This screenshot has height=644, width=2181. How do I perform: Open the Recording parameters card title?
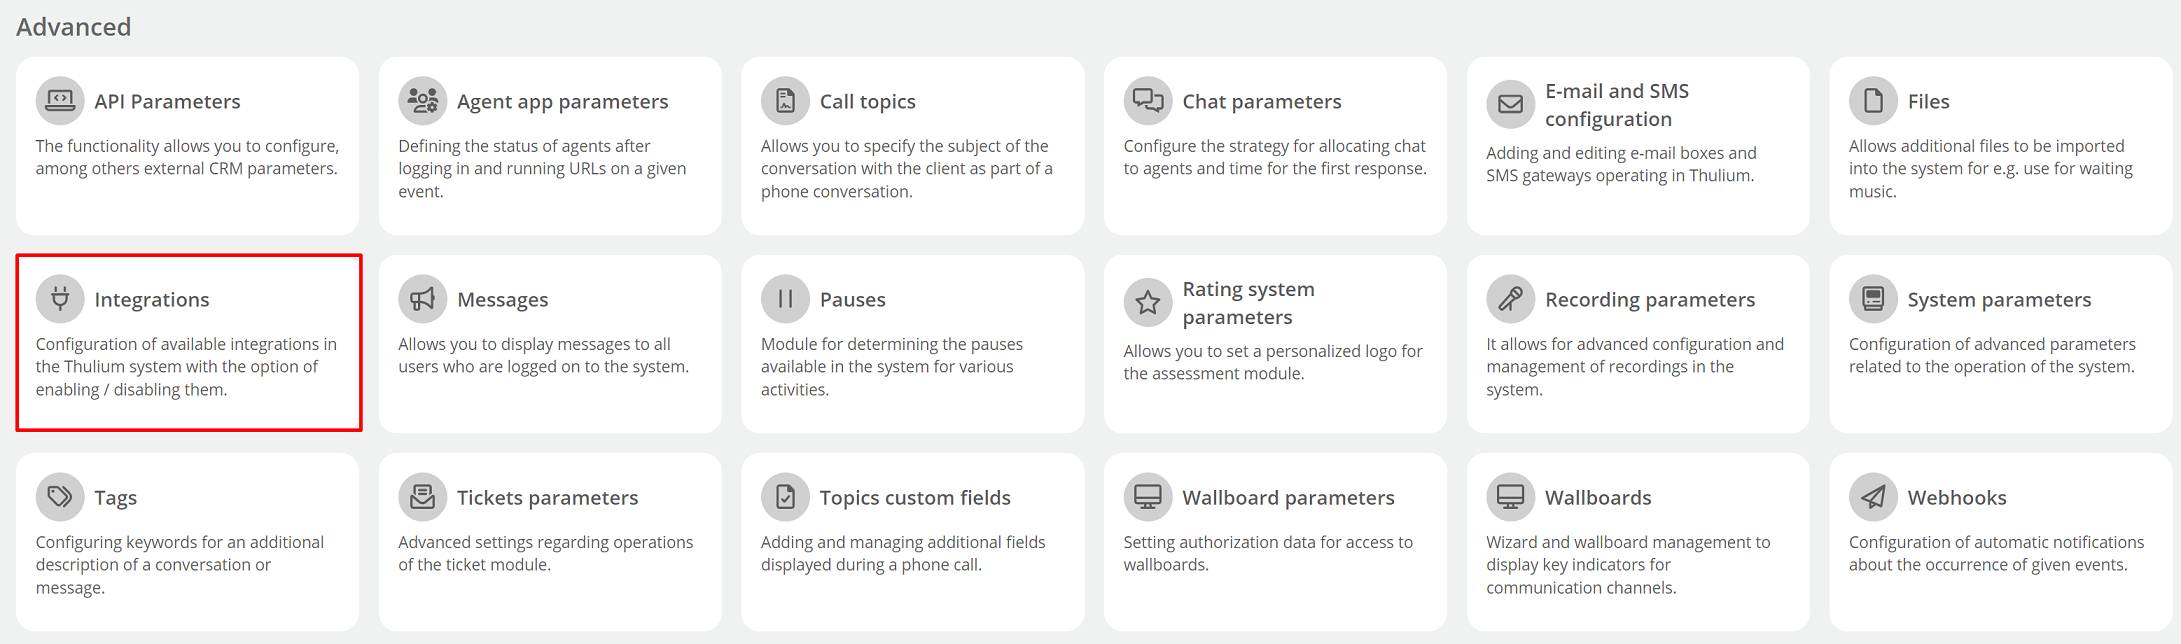(x=1650, y=300)
